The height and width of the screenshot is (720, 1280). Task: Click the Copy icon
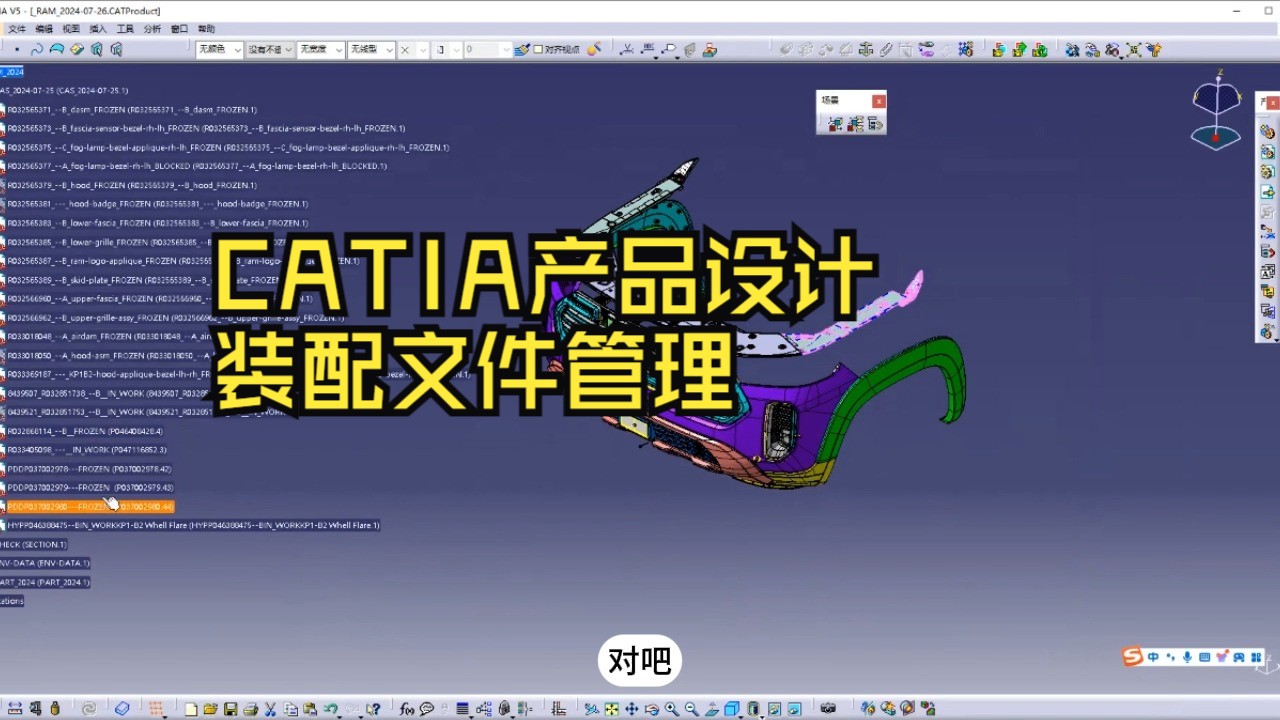coord(290,709)
